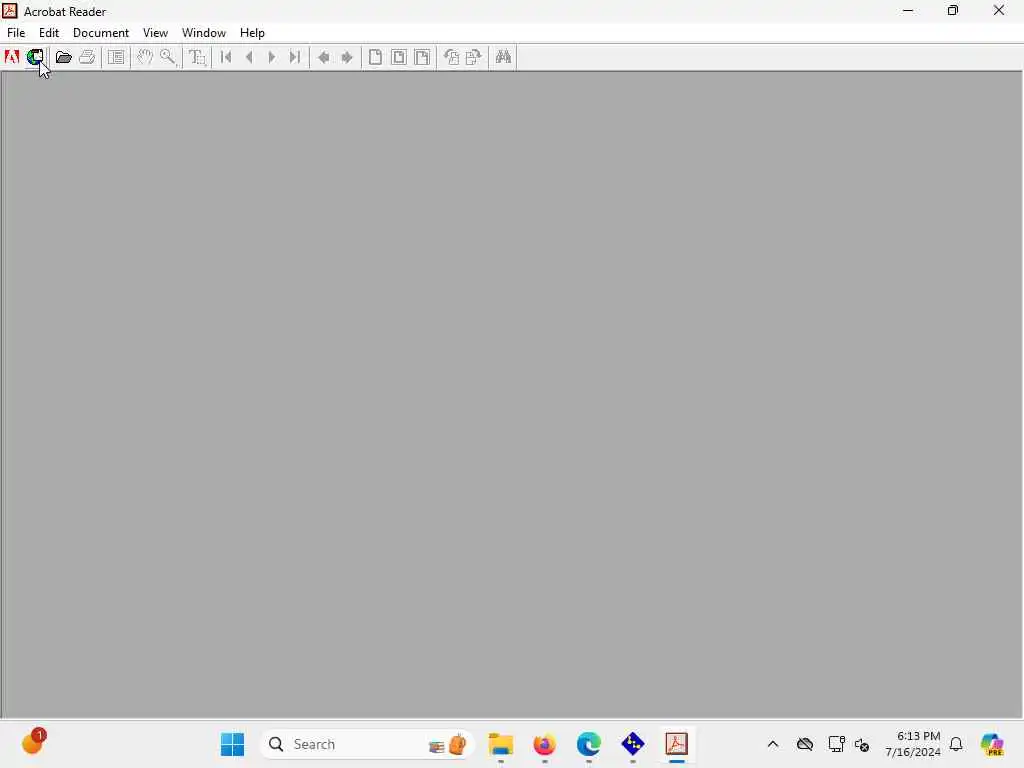The image size is (1024, 768).
Task: Click the Rotate counterclockwise icon
Action: (451, 57)
